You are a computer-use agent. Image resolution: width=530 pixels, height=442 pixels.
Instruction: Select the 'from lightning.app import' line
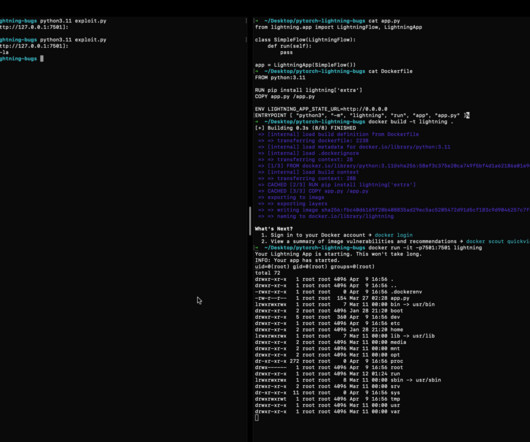(338, 27)
